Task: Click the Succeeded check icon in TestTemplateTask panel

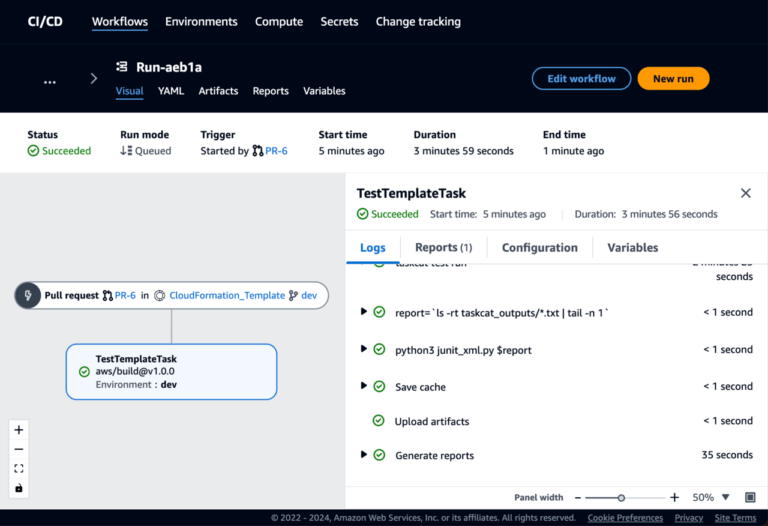Action: (x=362, y=214)
